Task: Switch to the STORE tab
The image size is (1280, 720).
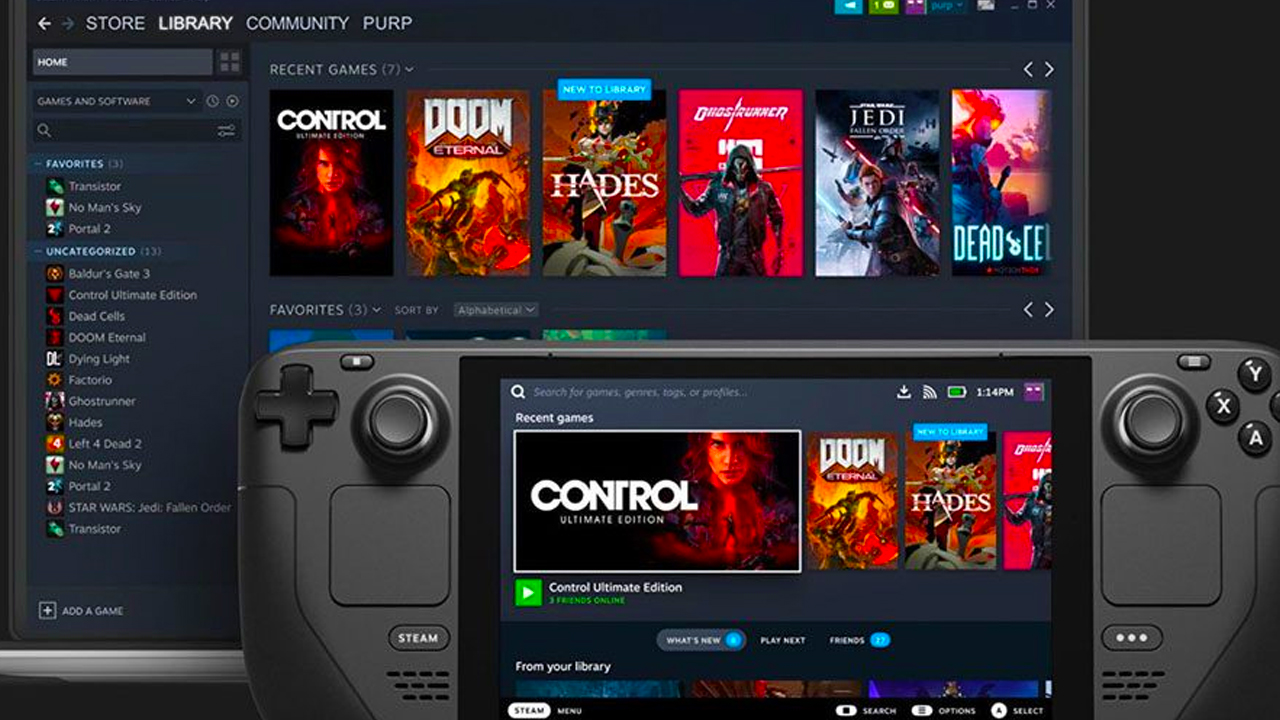Action: click(x=114, y=23)
